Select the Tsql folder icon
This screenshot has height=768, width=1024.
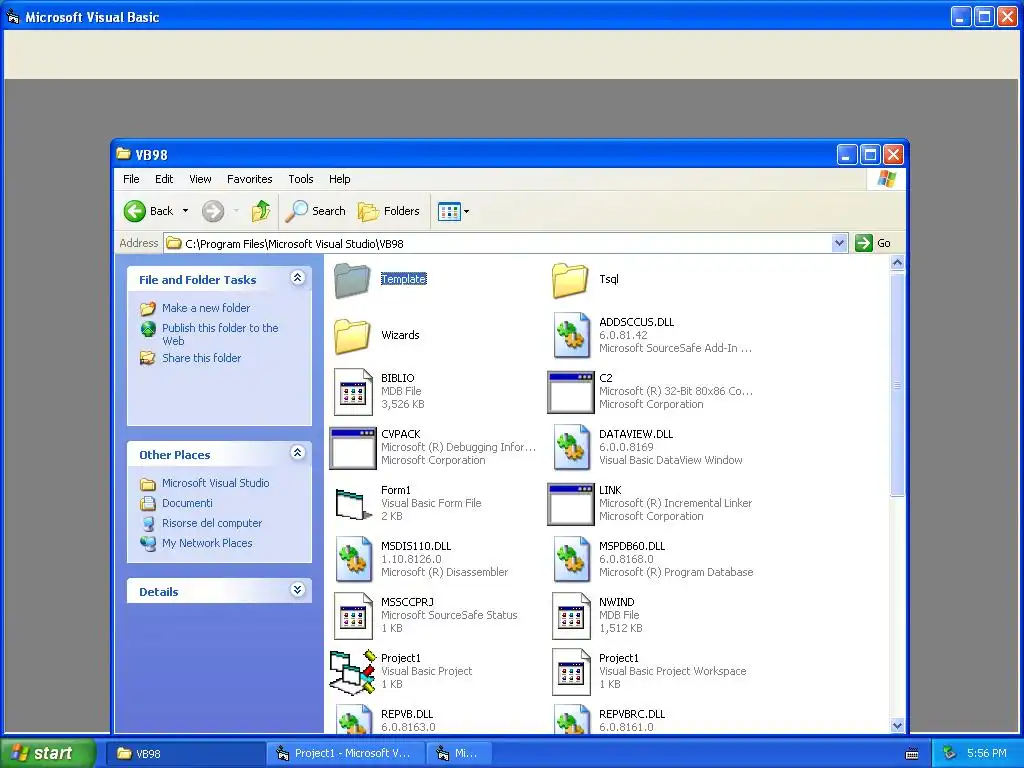coord(570,280)
